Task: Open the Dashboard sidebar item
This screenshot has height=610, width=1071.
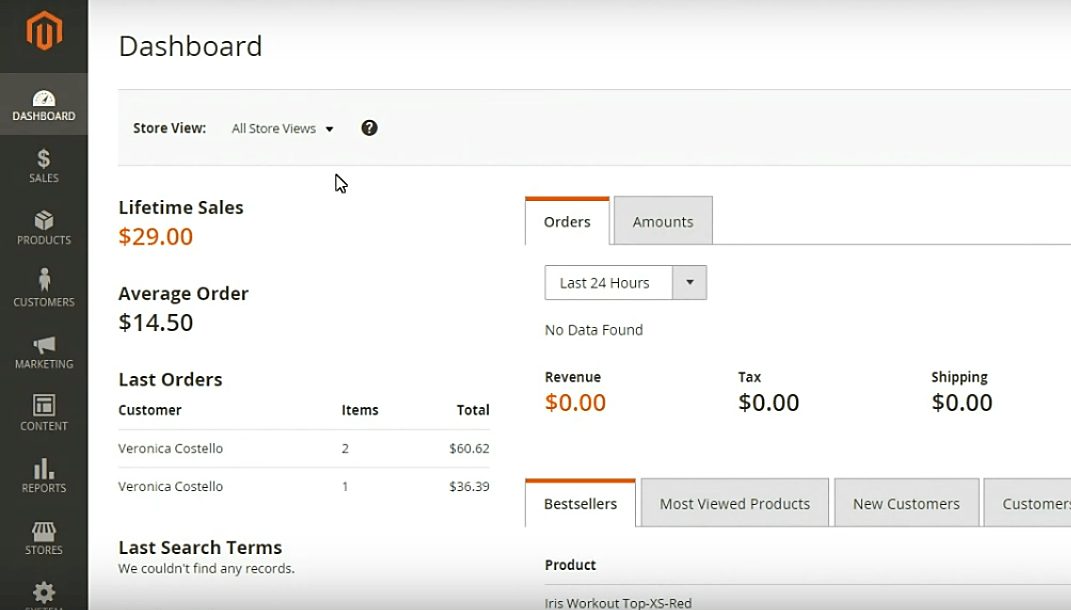Action: [44, 105]
